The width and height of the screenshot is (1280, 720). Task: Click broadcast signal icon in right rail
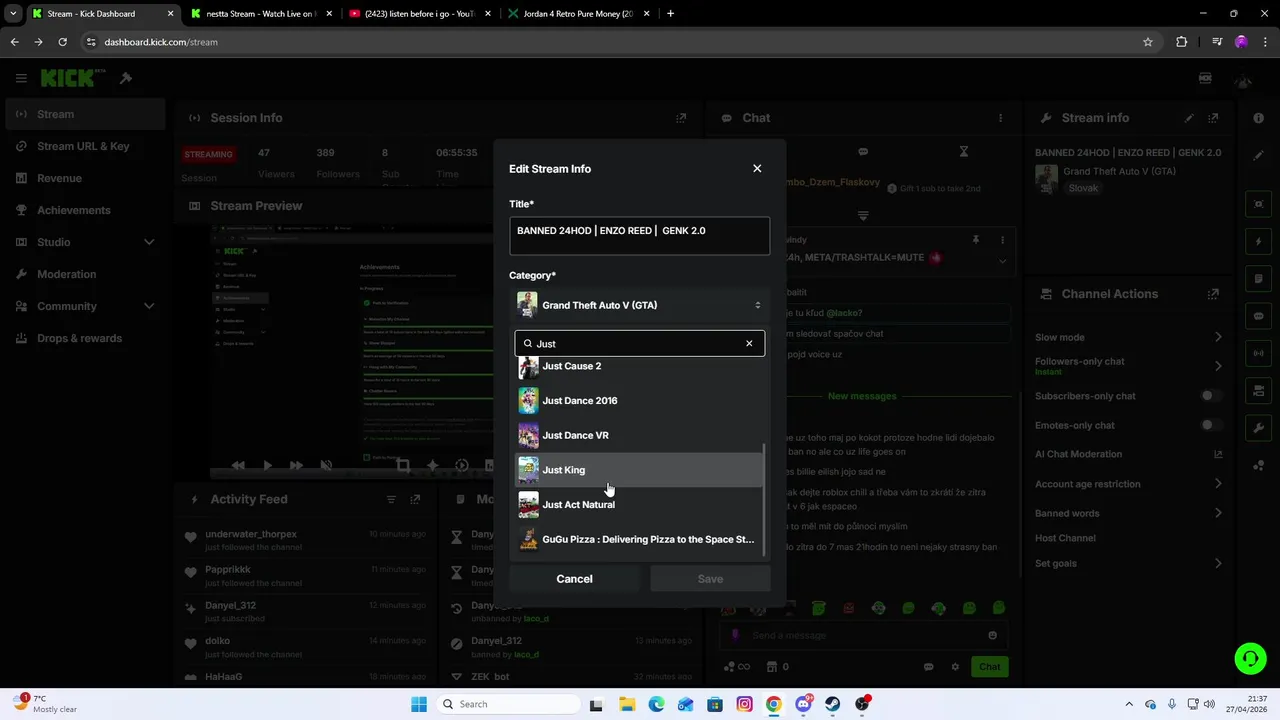tap(1259, 353)
